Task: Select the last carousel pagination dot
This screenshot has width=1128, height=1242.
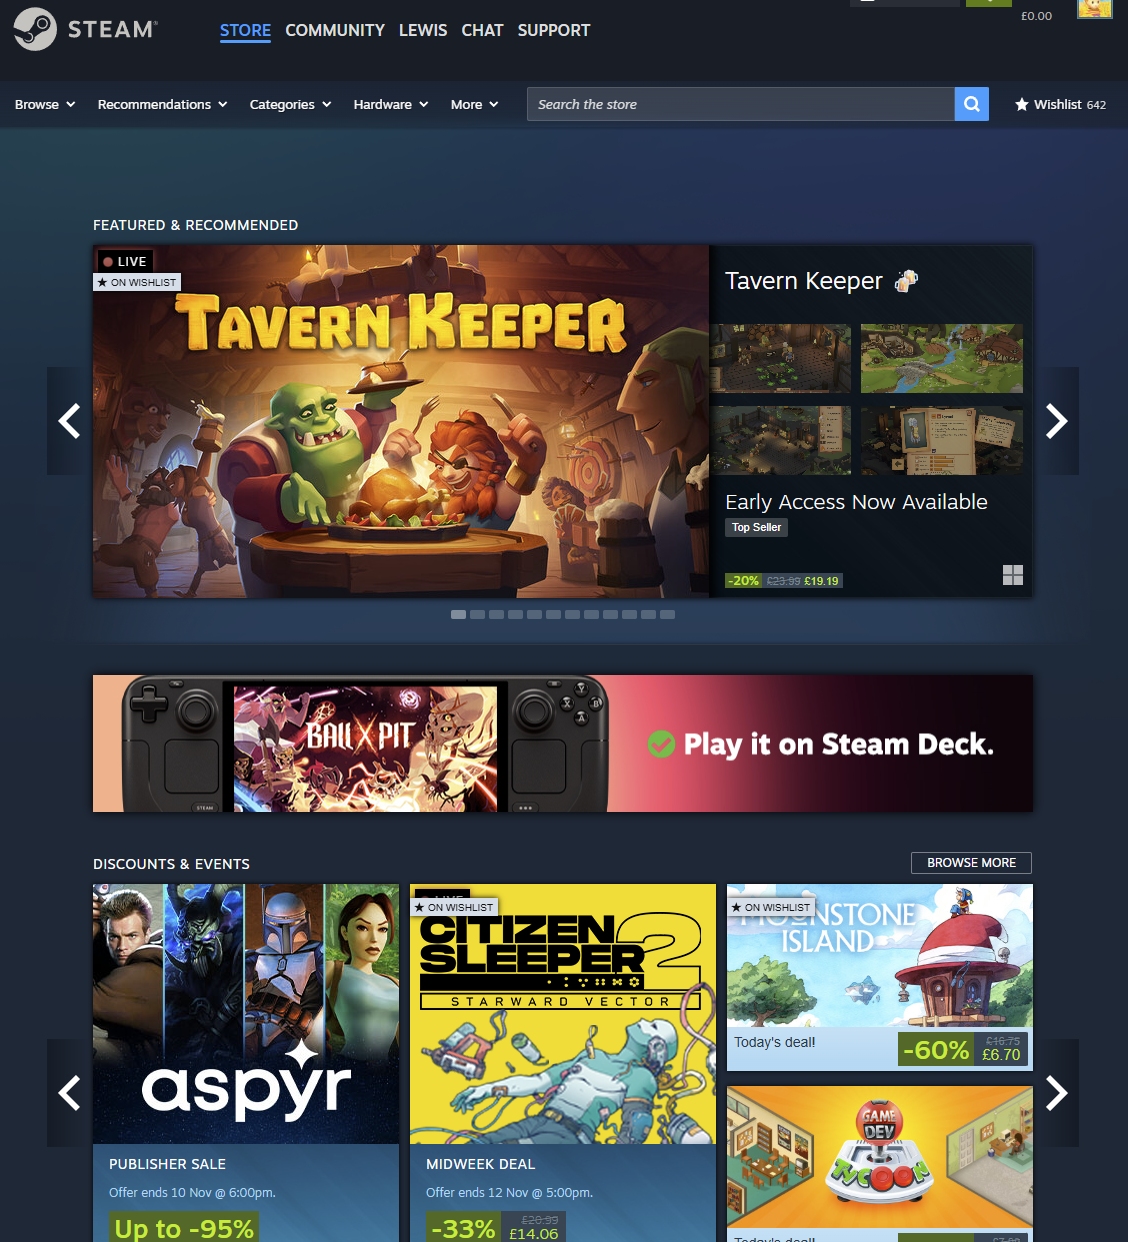Action: pyautogui.click(x=668, y=614)
